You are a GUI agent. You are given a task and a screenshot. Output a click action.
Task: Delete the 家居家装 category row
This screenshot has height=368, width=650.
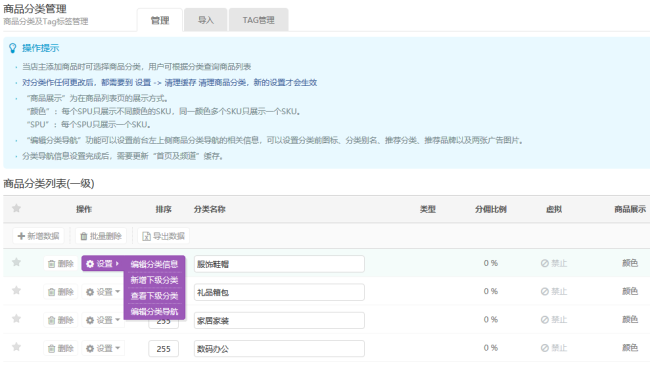(61, 320)
